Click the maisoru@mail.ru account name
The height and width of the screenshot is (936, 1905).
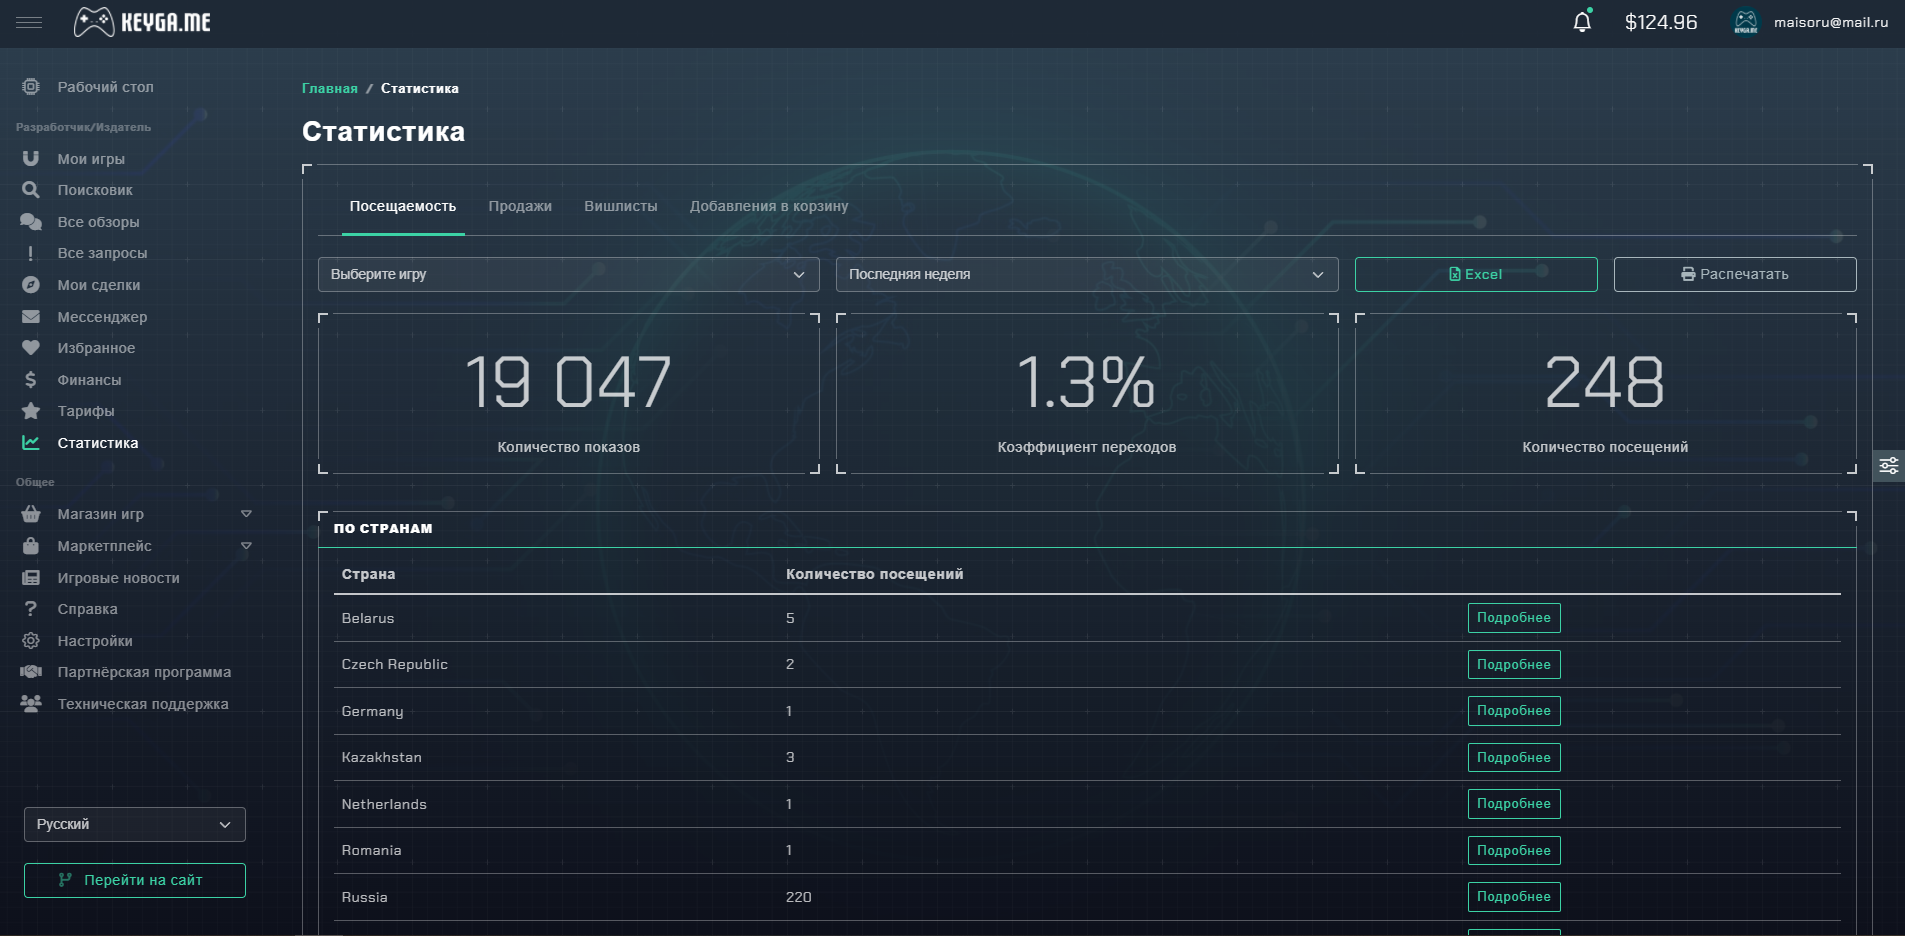[x=1831, y=22]
